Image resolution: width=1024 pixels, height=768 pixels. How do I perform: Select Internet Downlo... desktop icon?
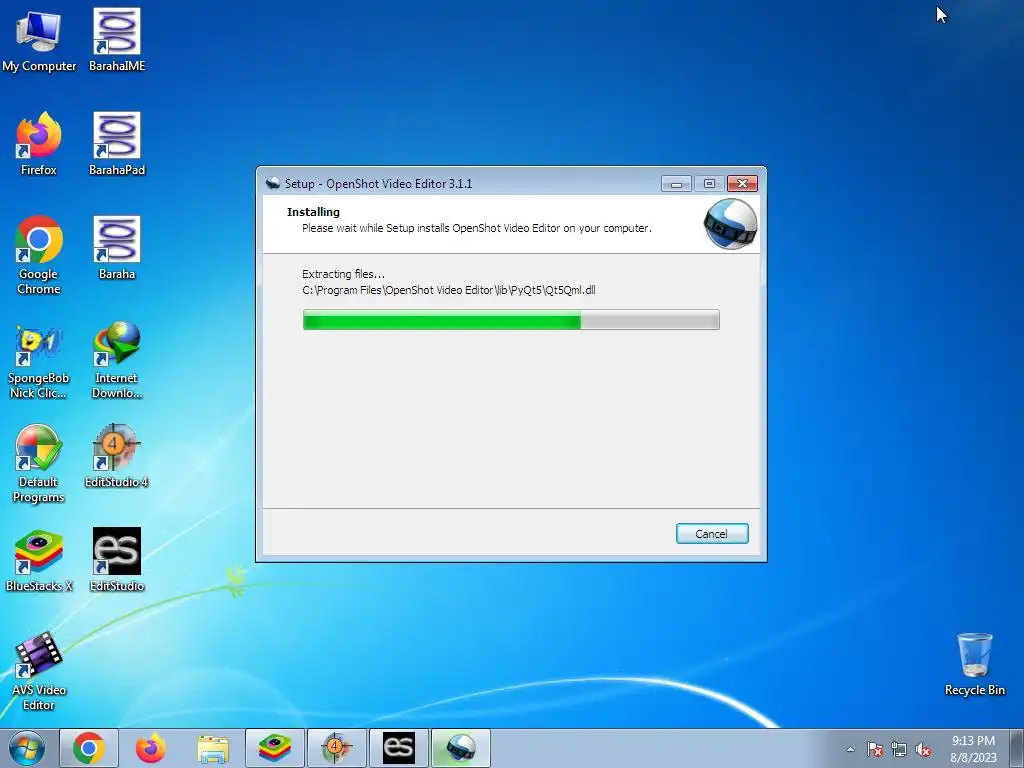117,360
